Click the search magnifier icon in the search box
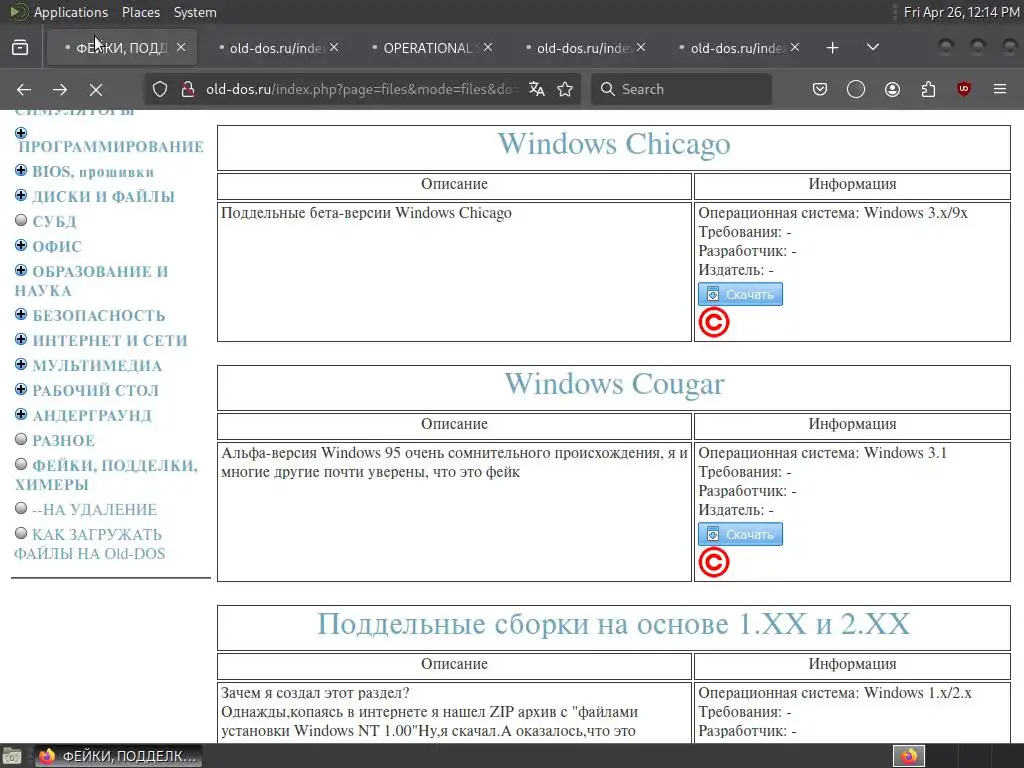1024x768 pixels. click(607, 89)
